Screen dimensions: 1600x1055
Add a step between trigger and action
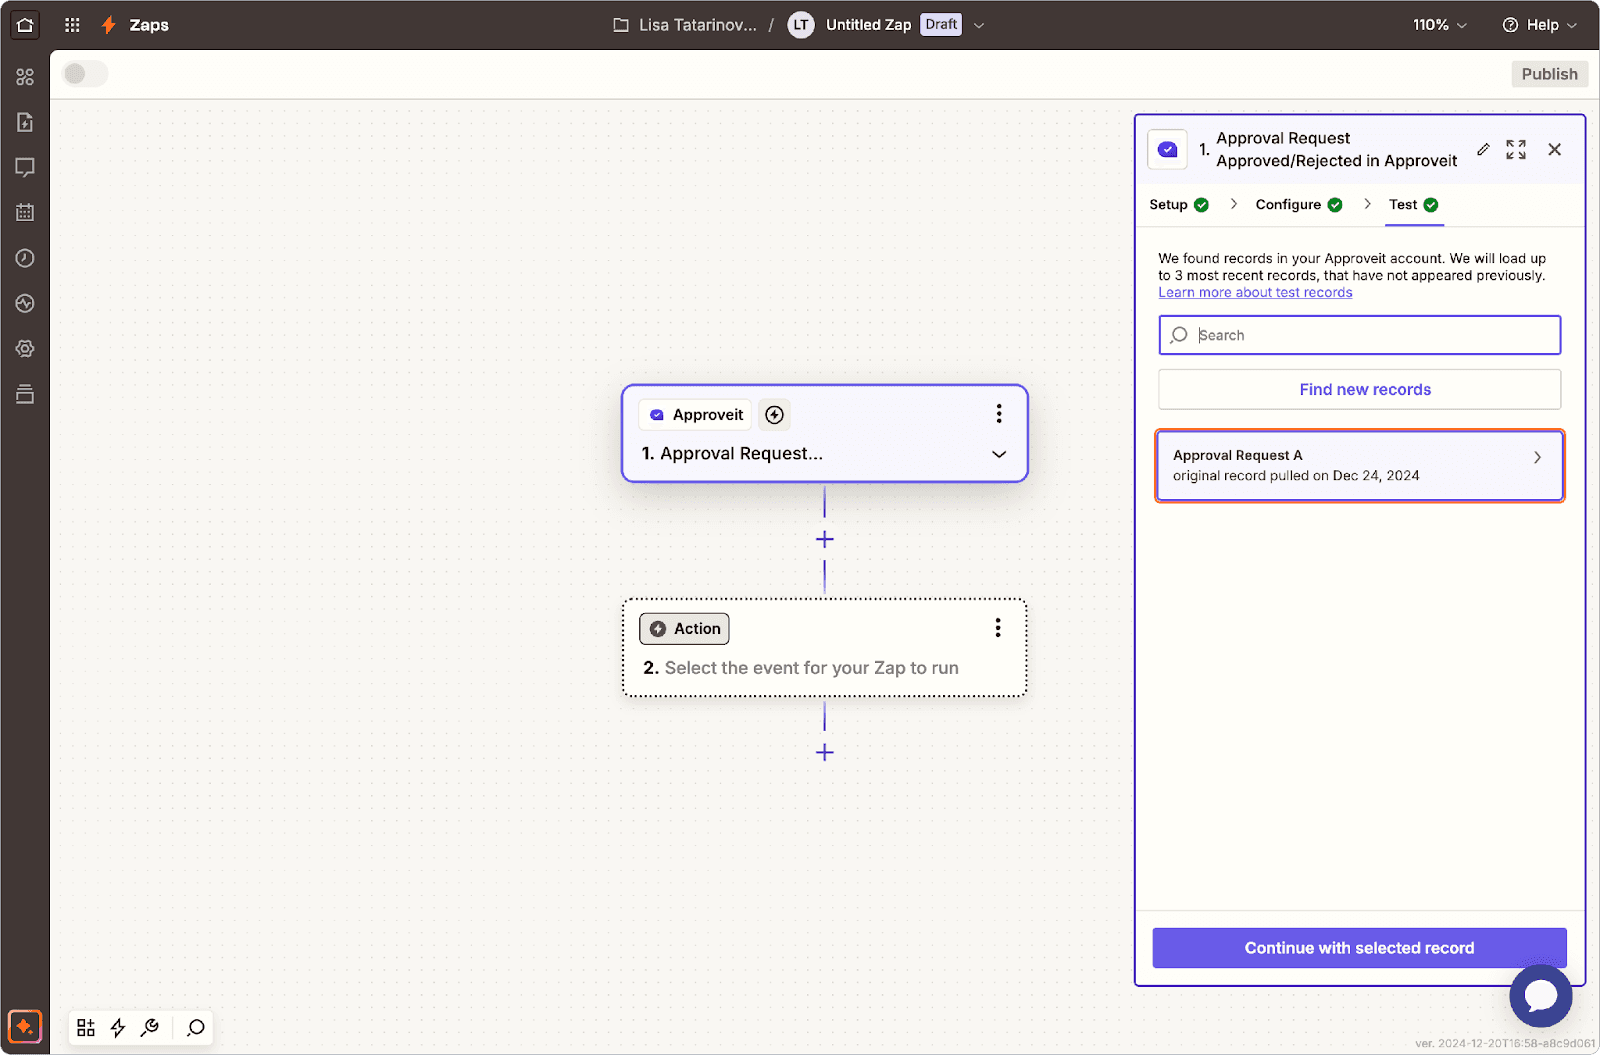[x=825, y=539]
